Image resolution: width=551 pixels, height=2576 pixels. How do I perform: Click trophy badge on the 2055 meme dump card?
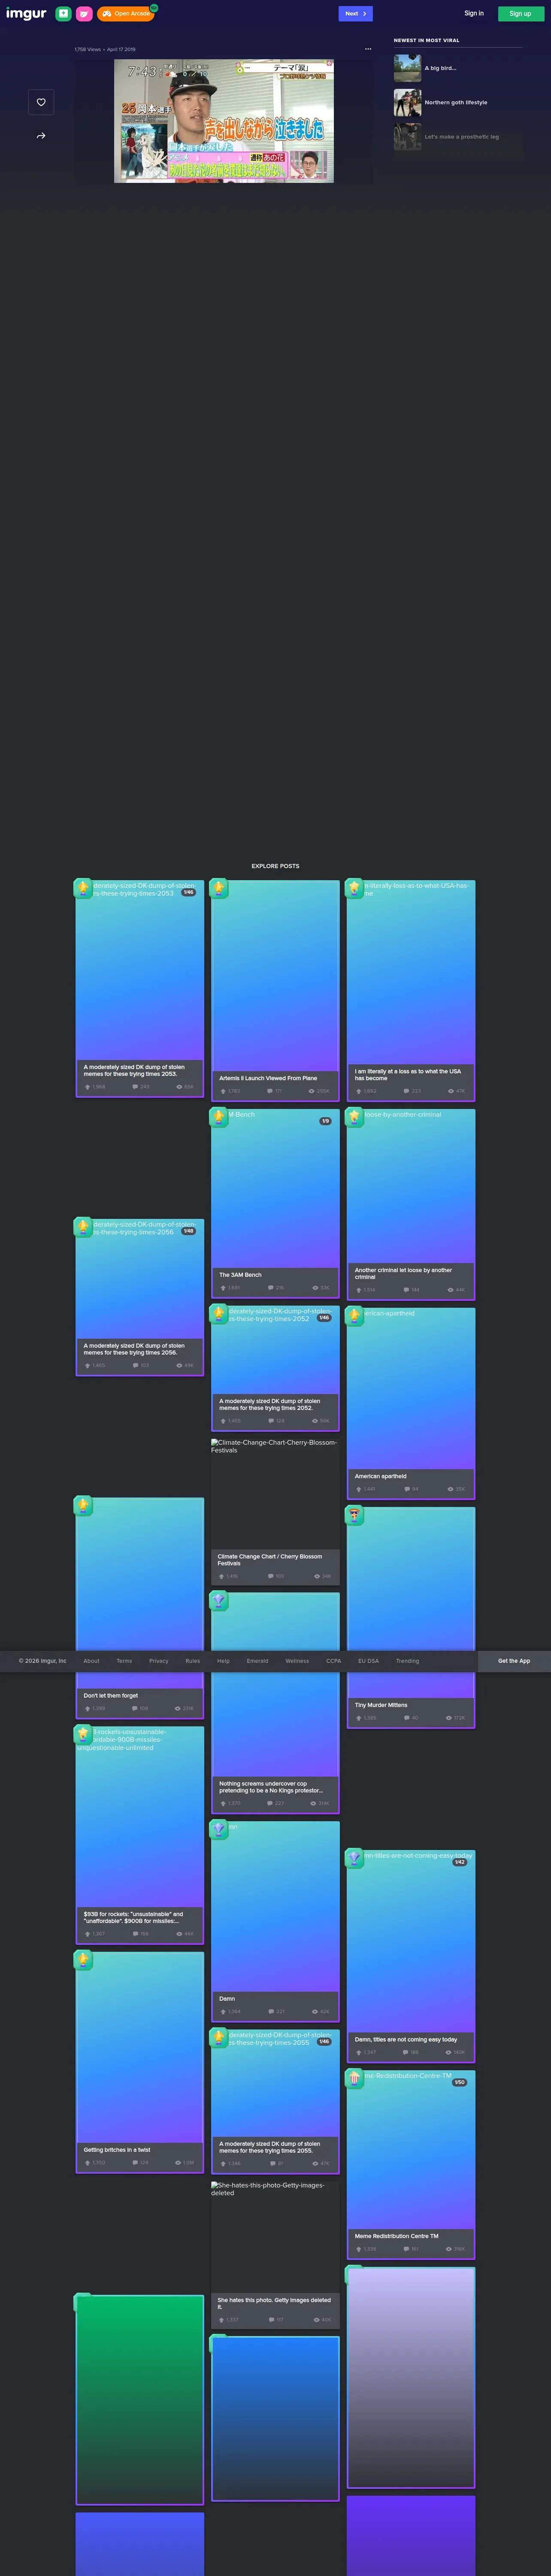pos(218,2037)
